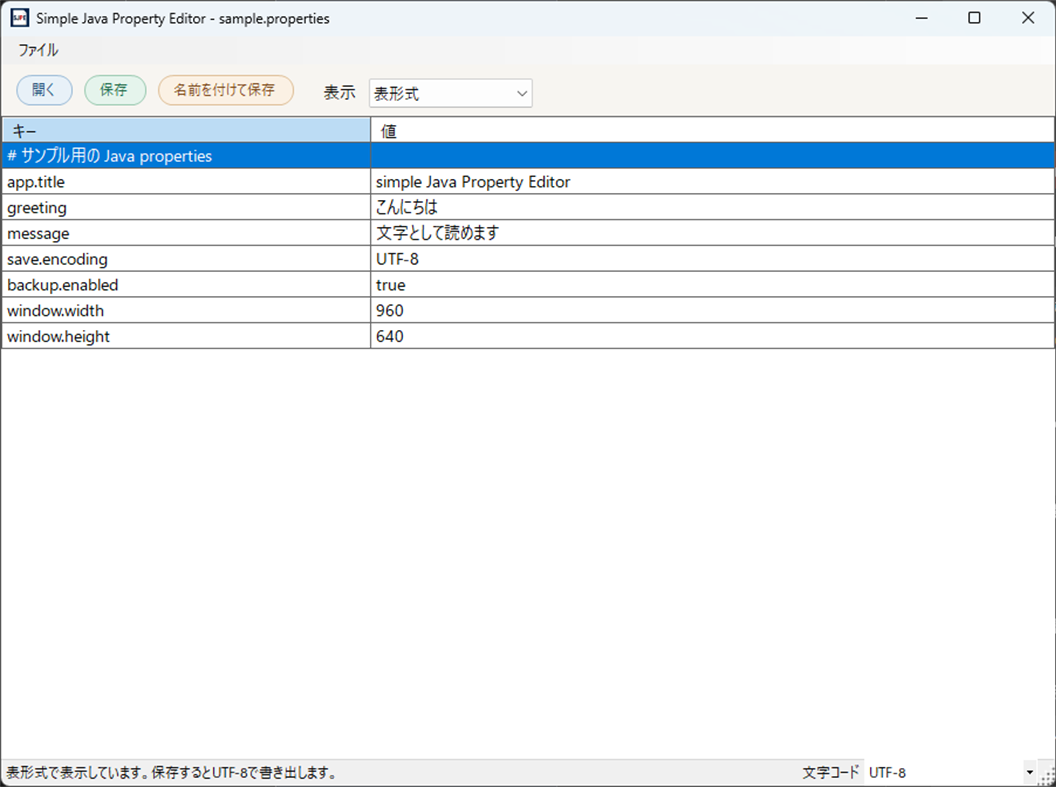Click the 文字として読めます value cell
The width and height of the screenshot is (1056, 787).
[712, 233]
